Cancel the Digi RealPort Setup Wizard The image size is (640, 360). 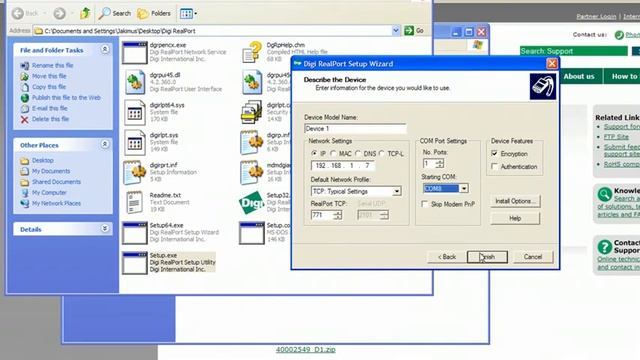coord(533,257)
